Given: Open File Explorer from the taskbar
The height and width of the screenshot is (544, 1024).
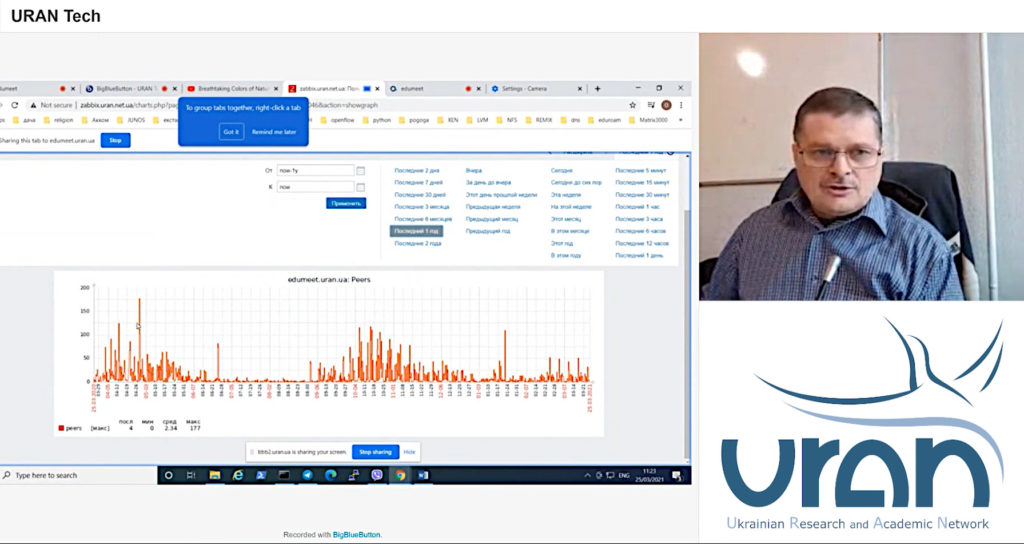Looking at the screenshot, I should coord(215,475).
